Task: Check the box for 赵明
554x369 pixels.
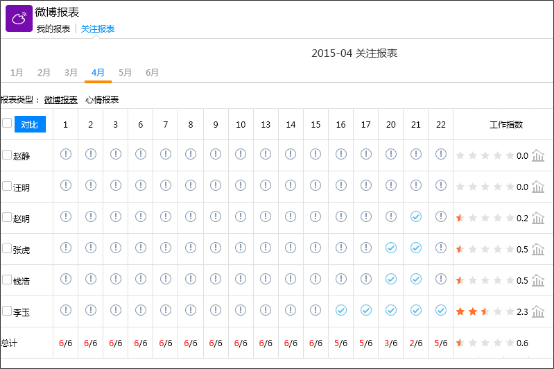Action: (x=7, y=217)
